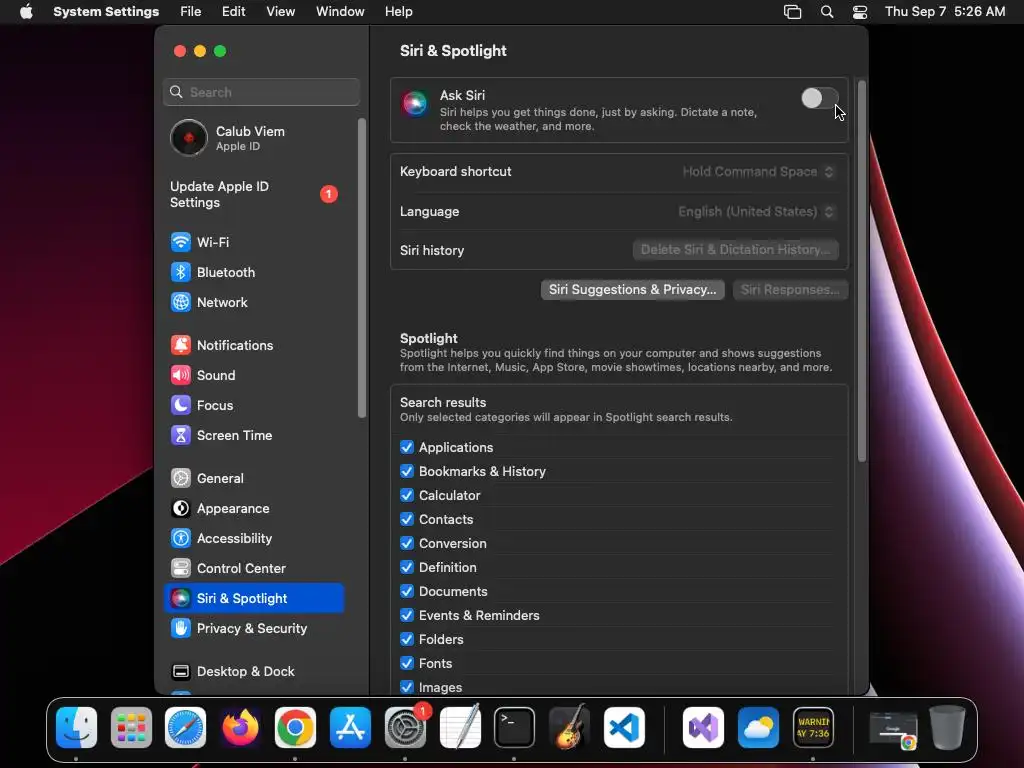Click the Calub Viem Apple ID avatar
The height and width of the screenshot is (768, 1024).
(189, 138)
